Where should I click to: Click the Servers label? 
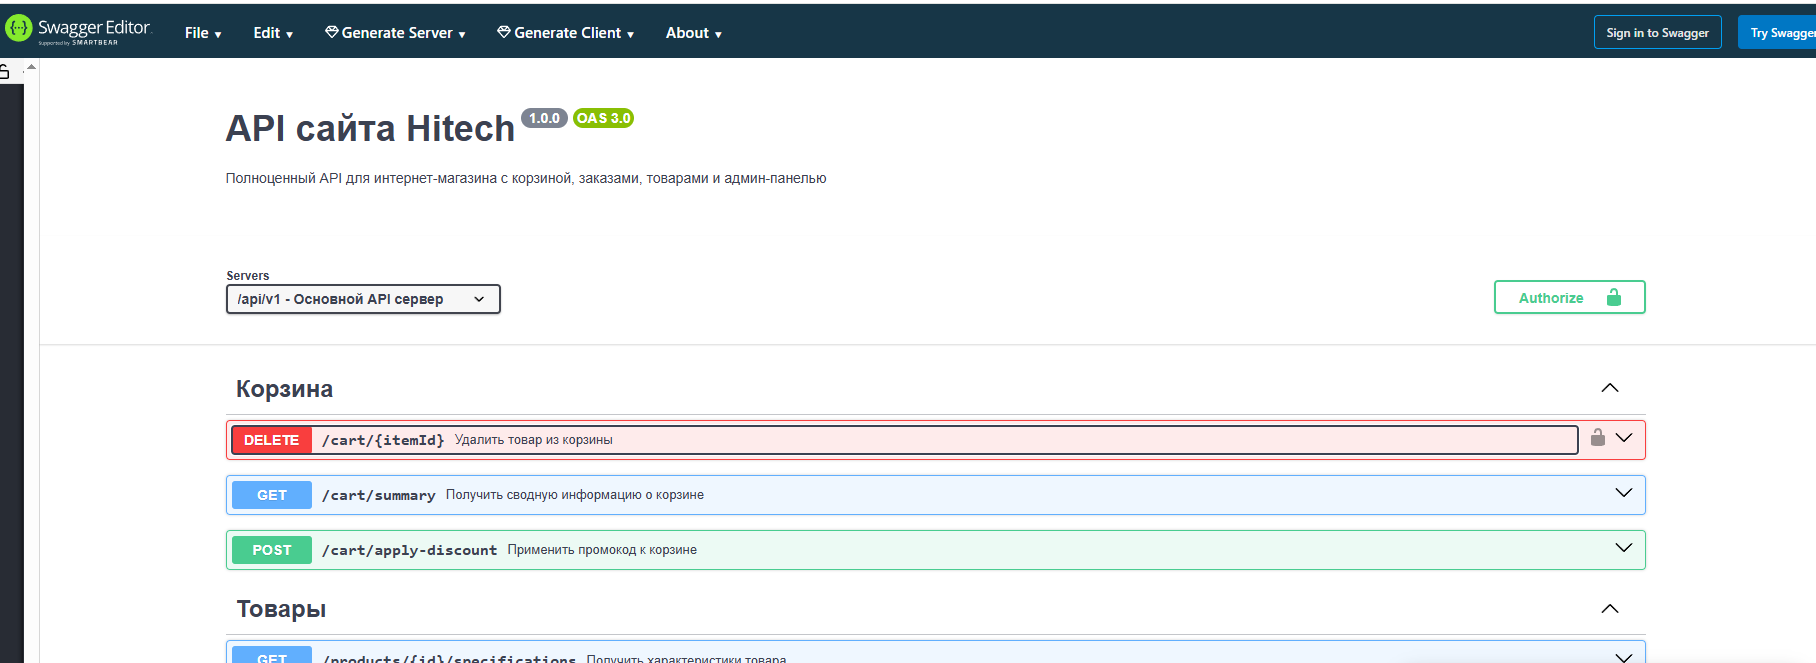pyautogui.click(x=248, y=276)
